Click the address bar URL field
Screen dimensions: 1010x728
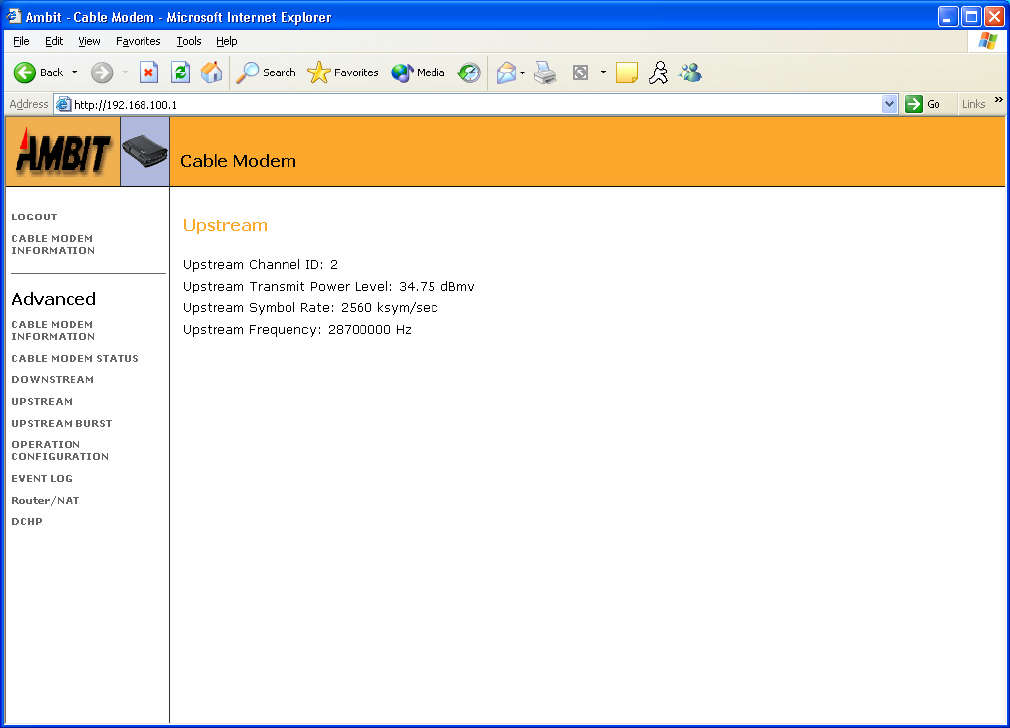point(477,104)
